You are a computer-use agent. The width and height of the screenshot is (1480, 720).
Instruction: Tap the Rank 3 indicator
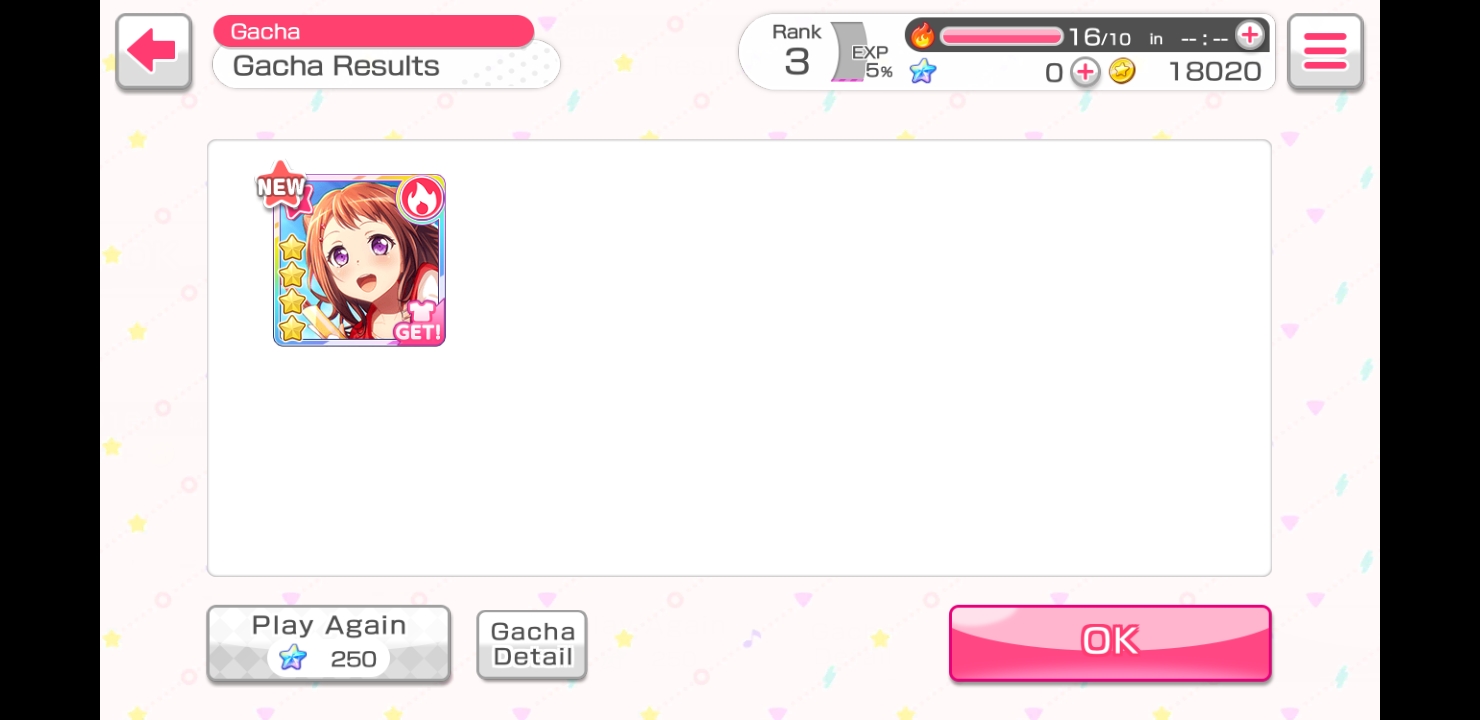[797, 51]
